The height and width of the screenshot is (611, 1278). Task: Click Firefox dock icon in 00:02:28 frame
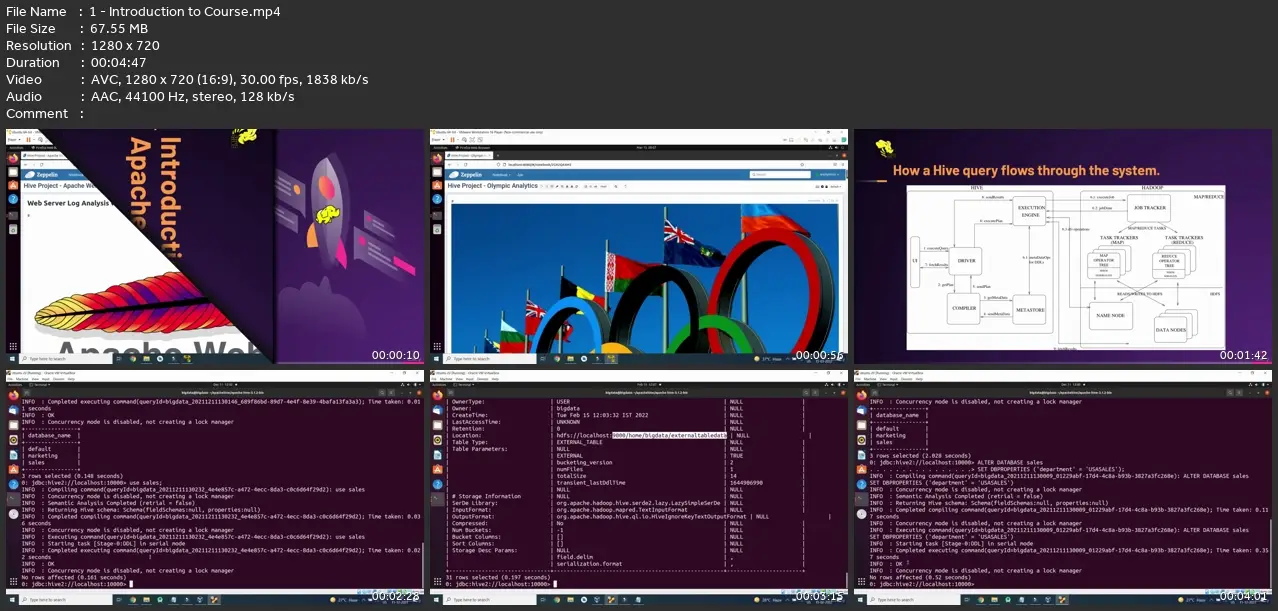click(x=13, y=395)
